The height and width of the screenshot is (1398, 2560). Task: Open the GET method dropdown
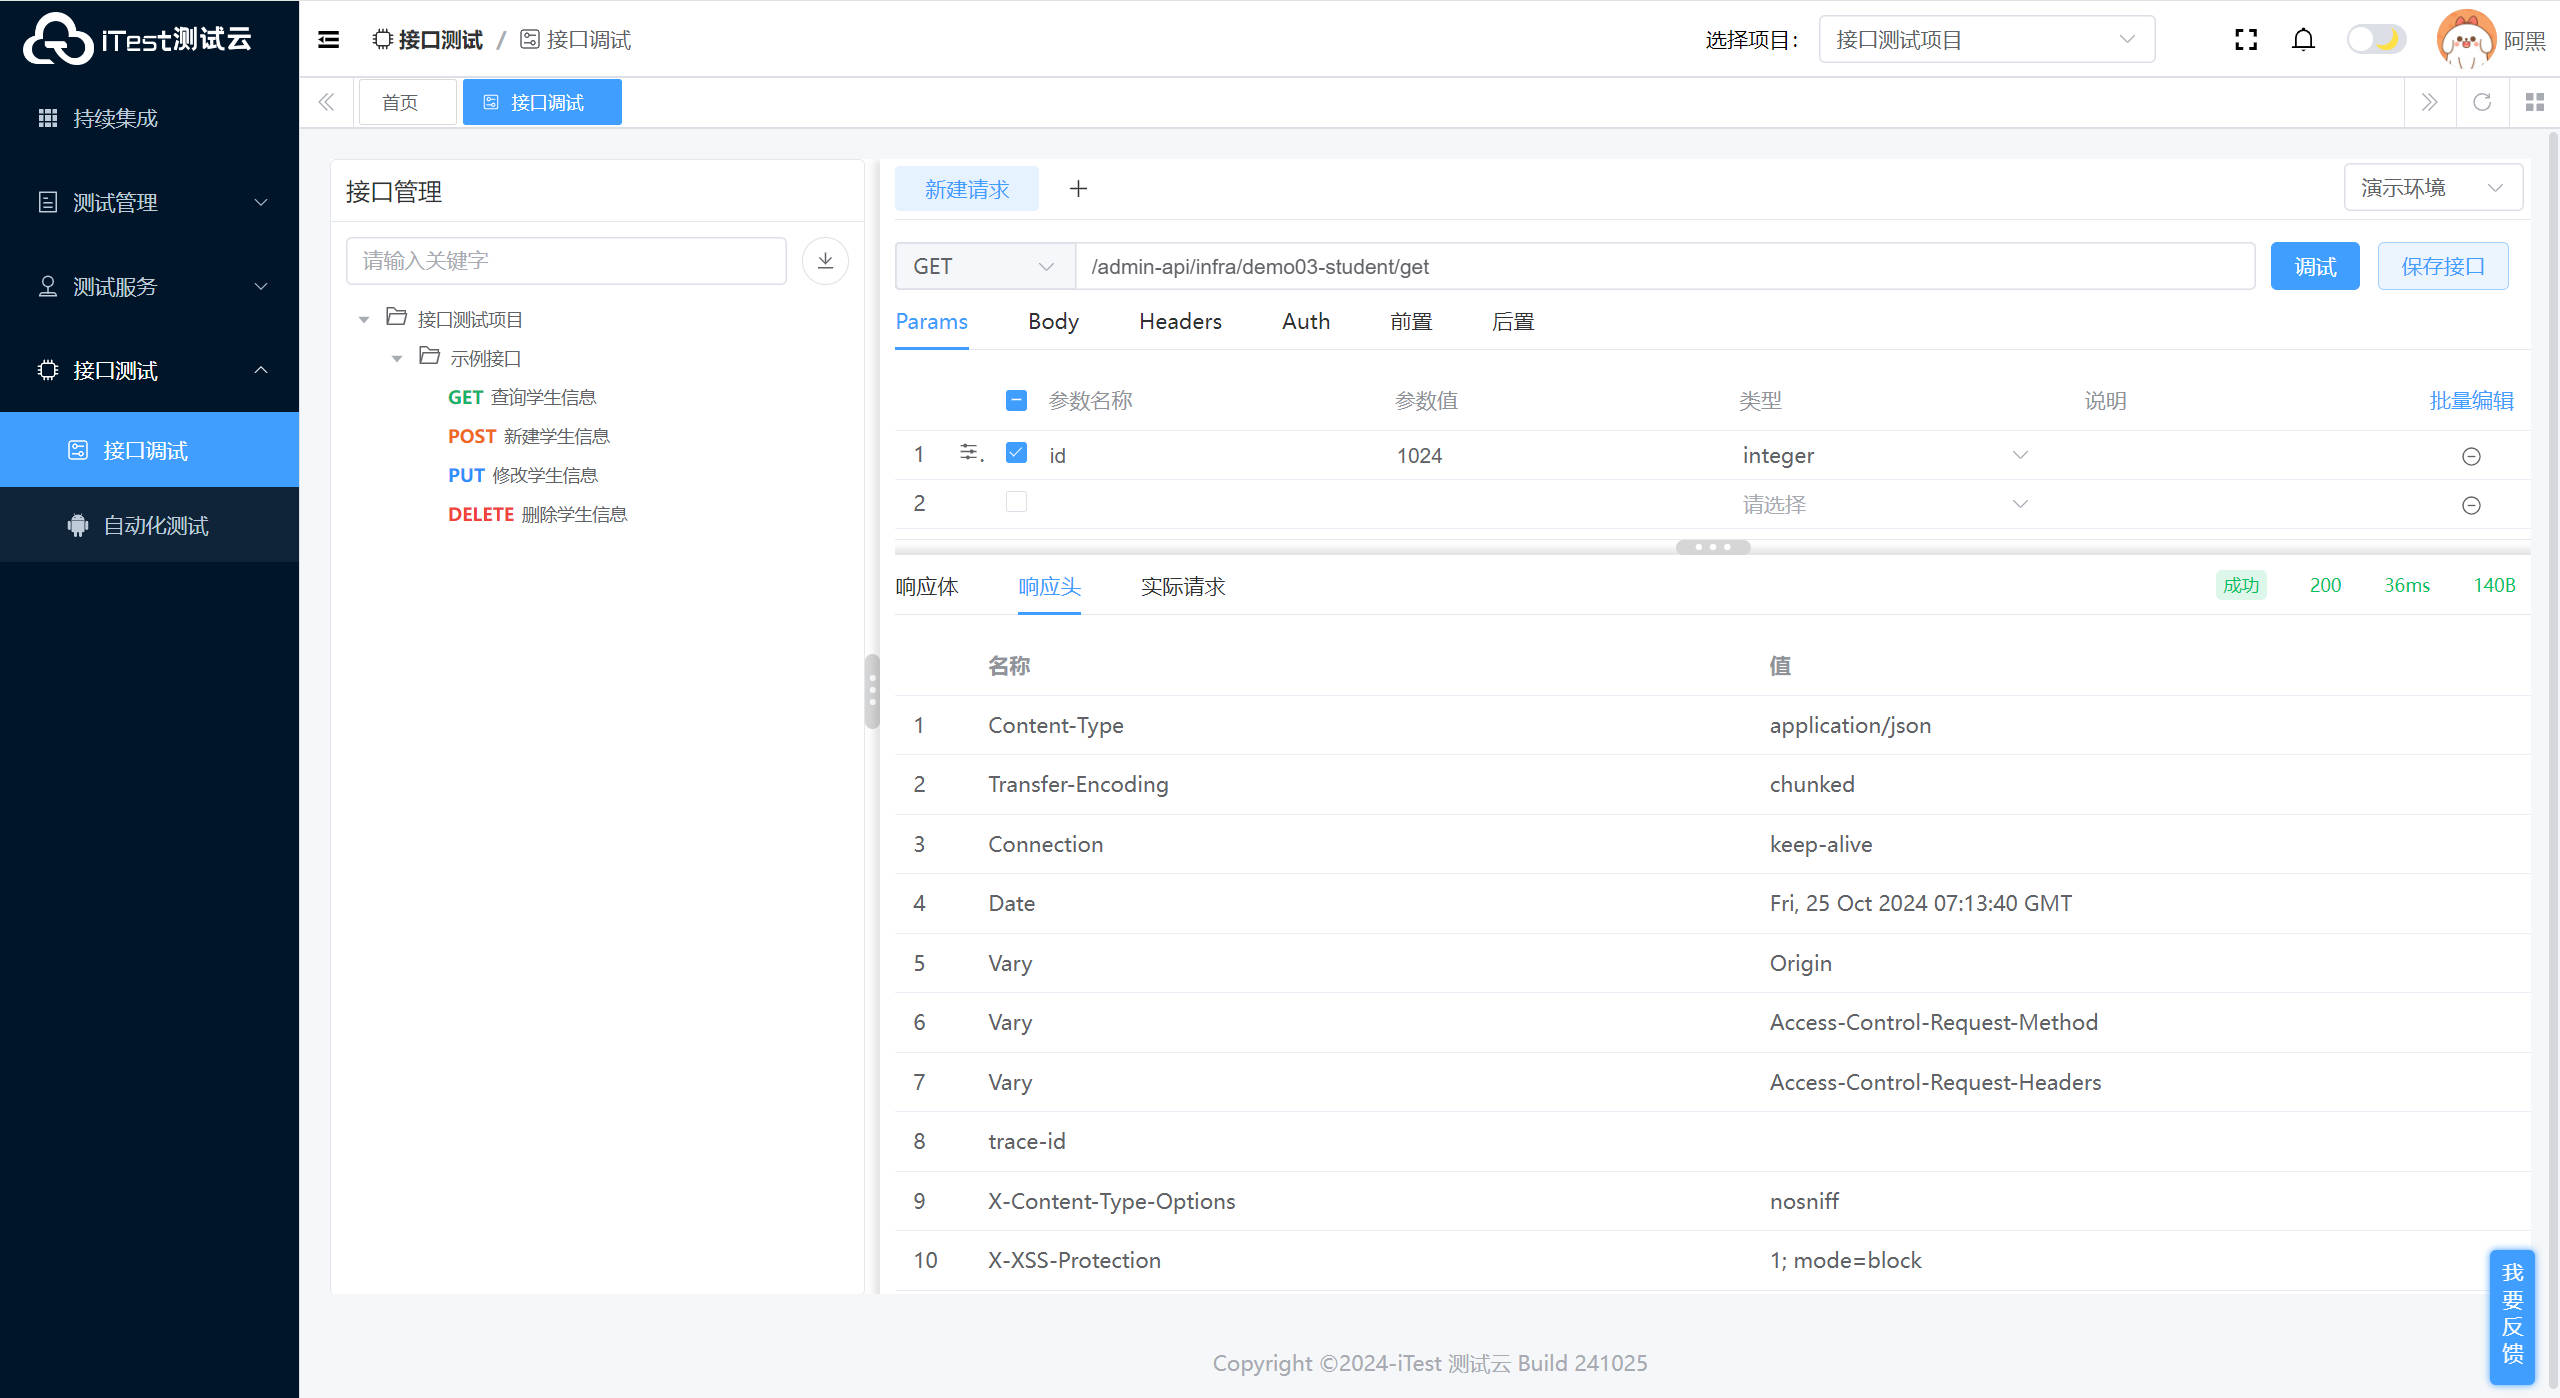coord(984,267)
